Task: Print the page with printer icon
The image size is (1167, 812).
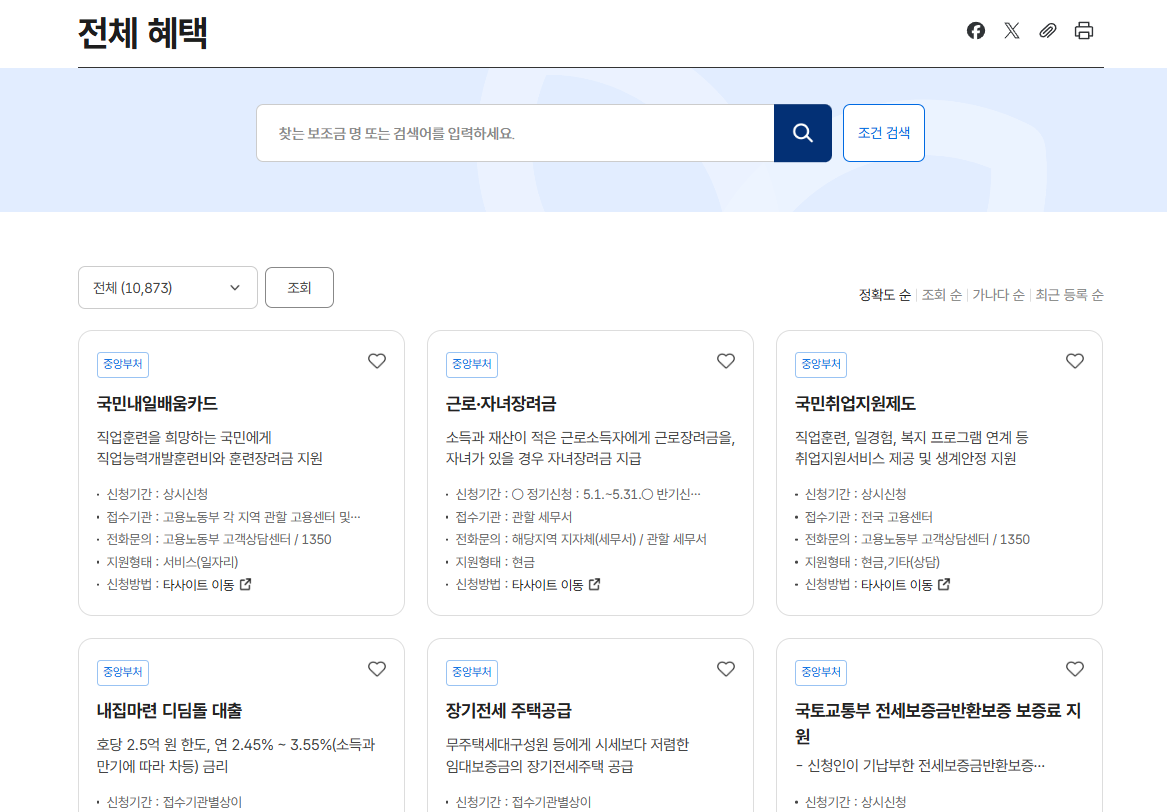Action: coord(1084,31)
